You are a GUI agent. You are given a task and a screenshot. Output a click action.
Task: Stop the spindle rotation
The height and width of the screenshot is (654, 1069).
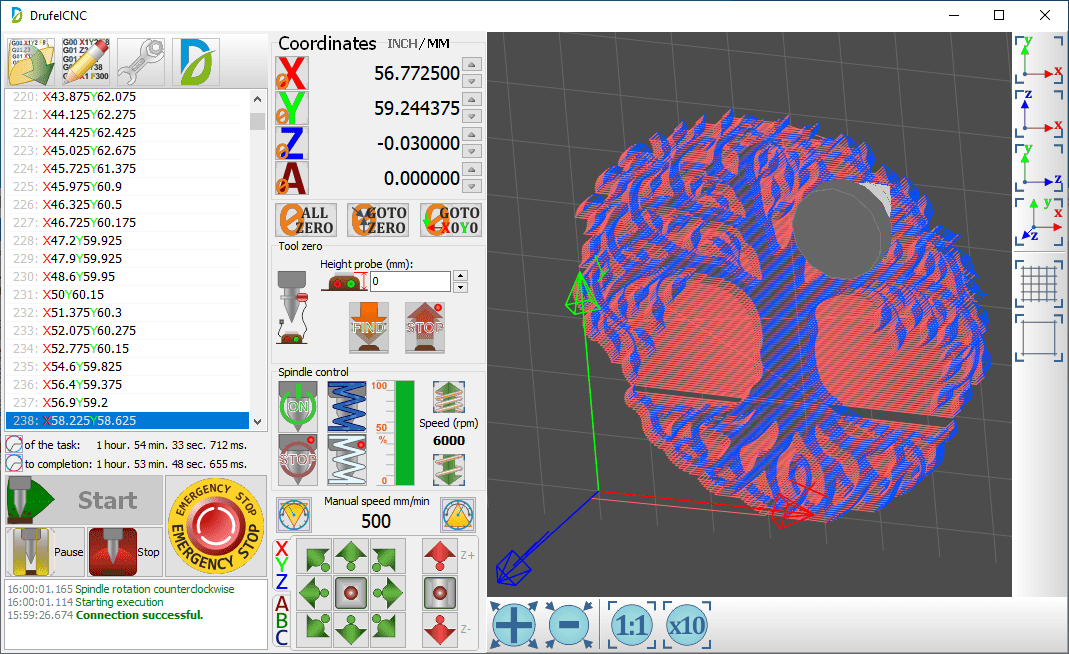click(298, 460)
